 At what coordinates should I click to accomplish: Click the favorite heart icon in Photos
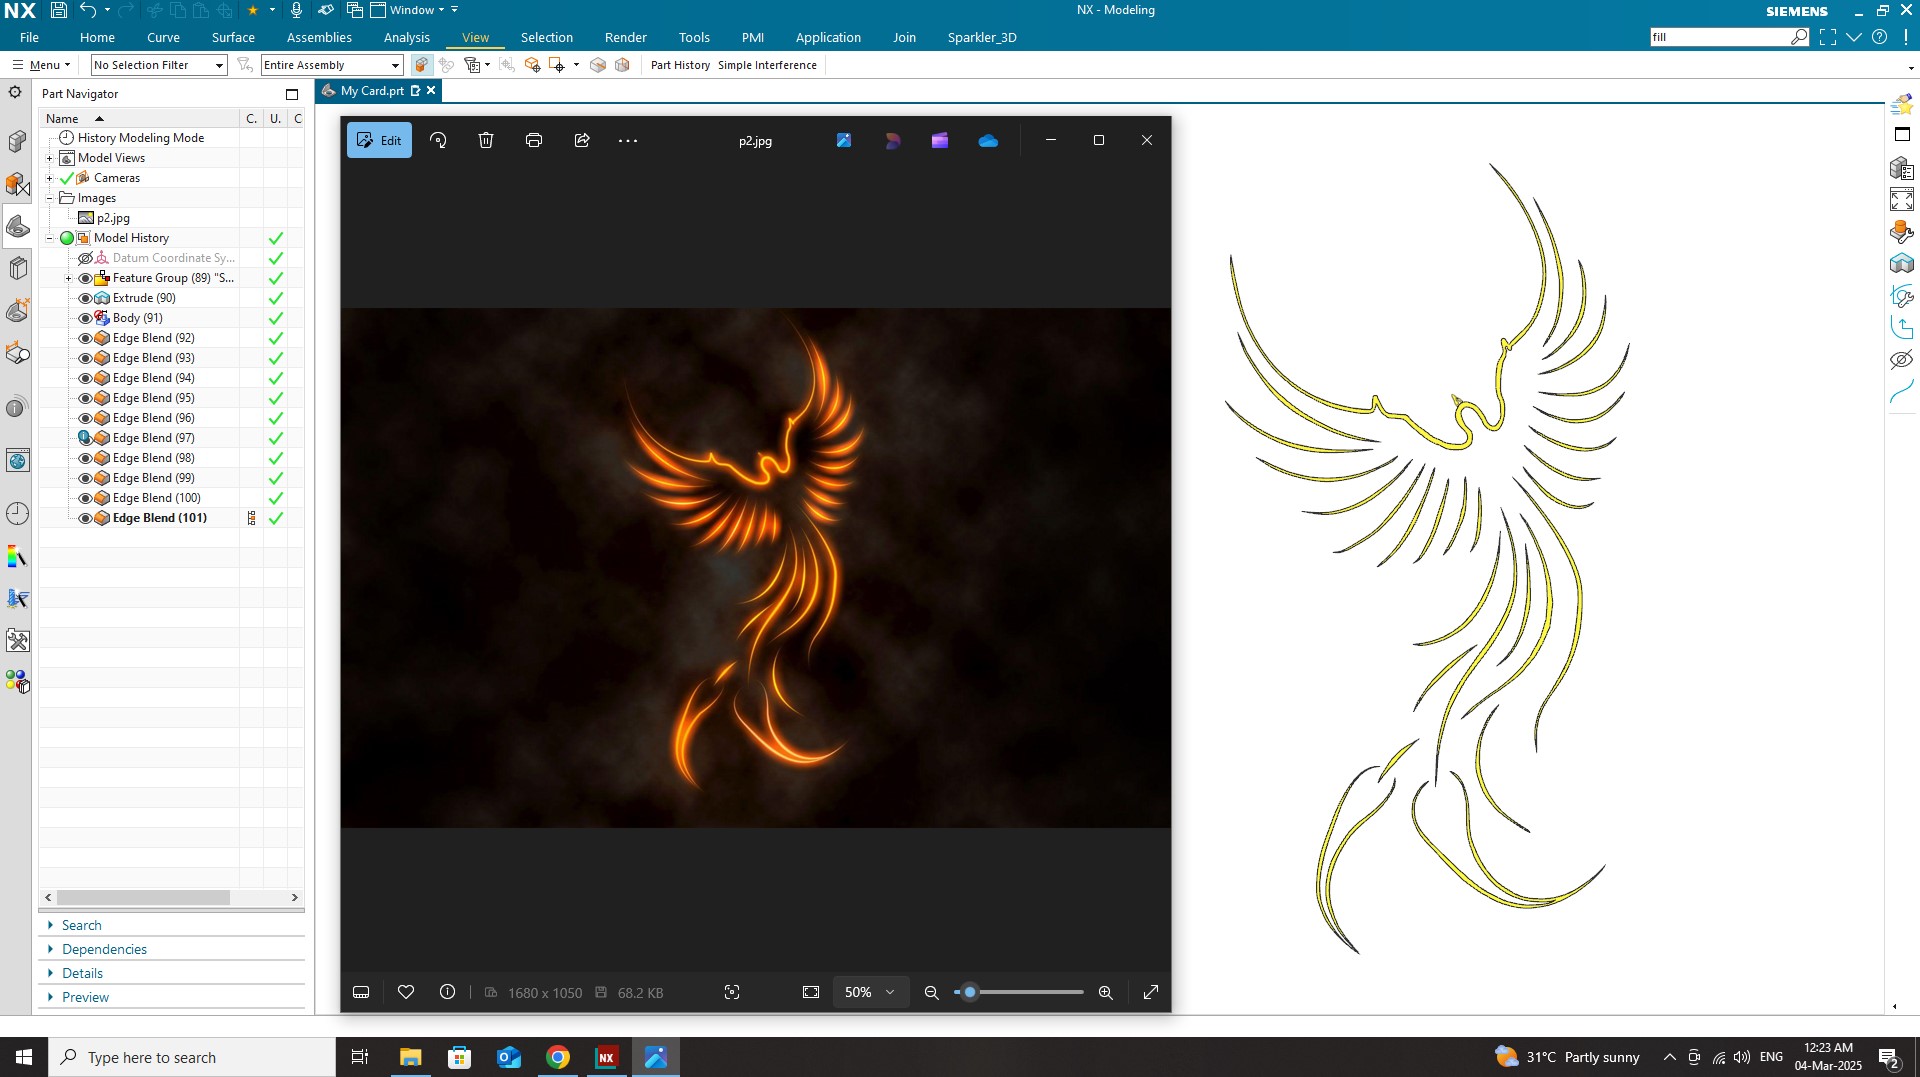click(x=406, y=992)
